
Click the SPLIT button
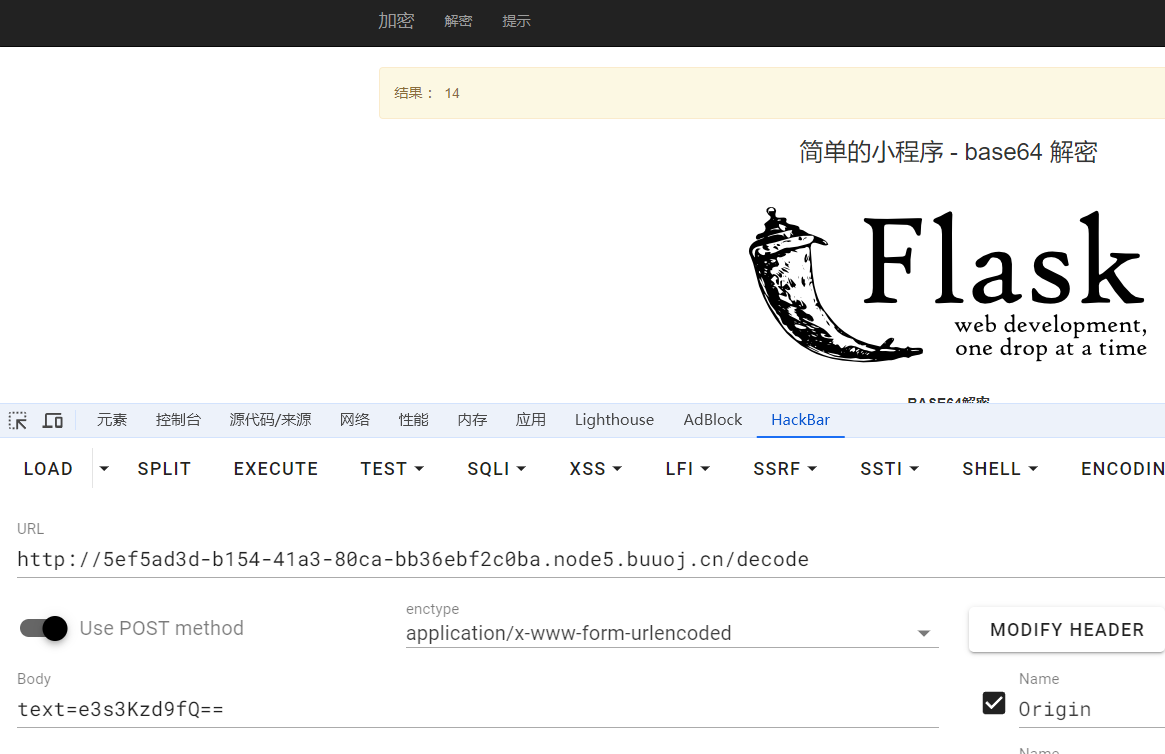pyautogui.click(x=164, y=468)
